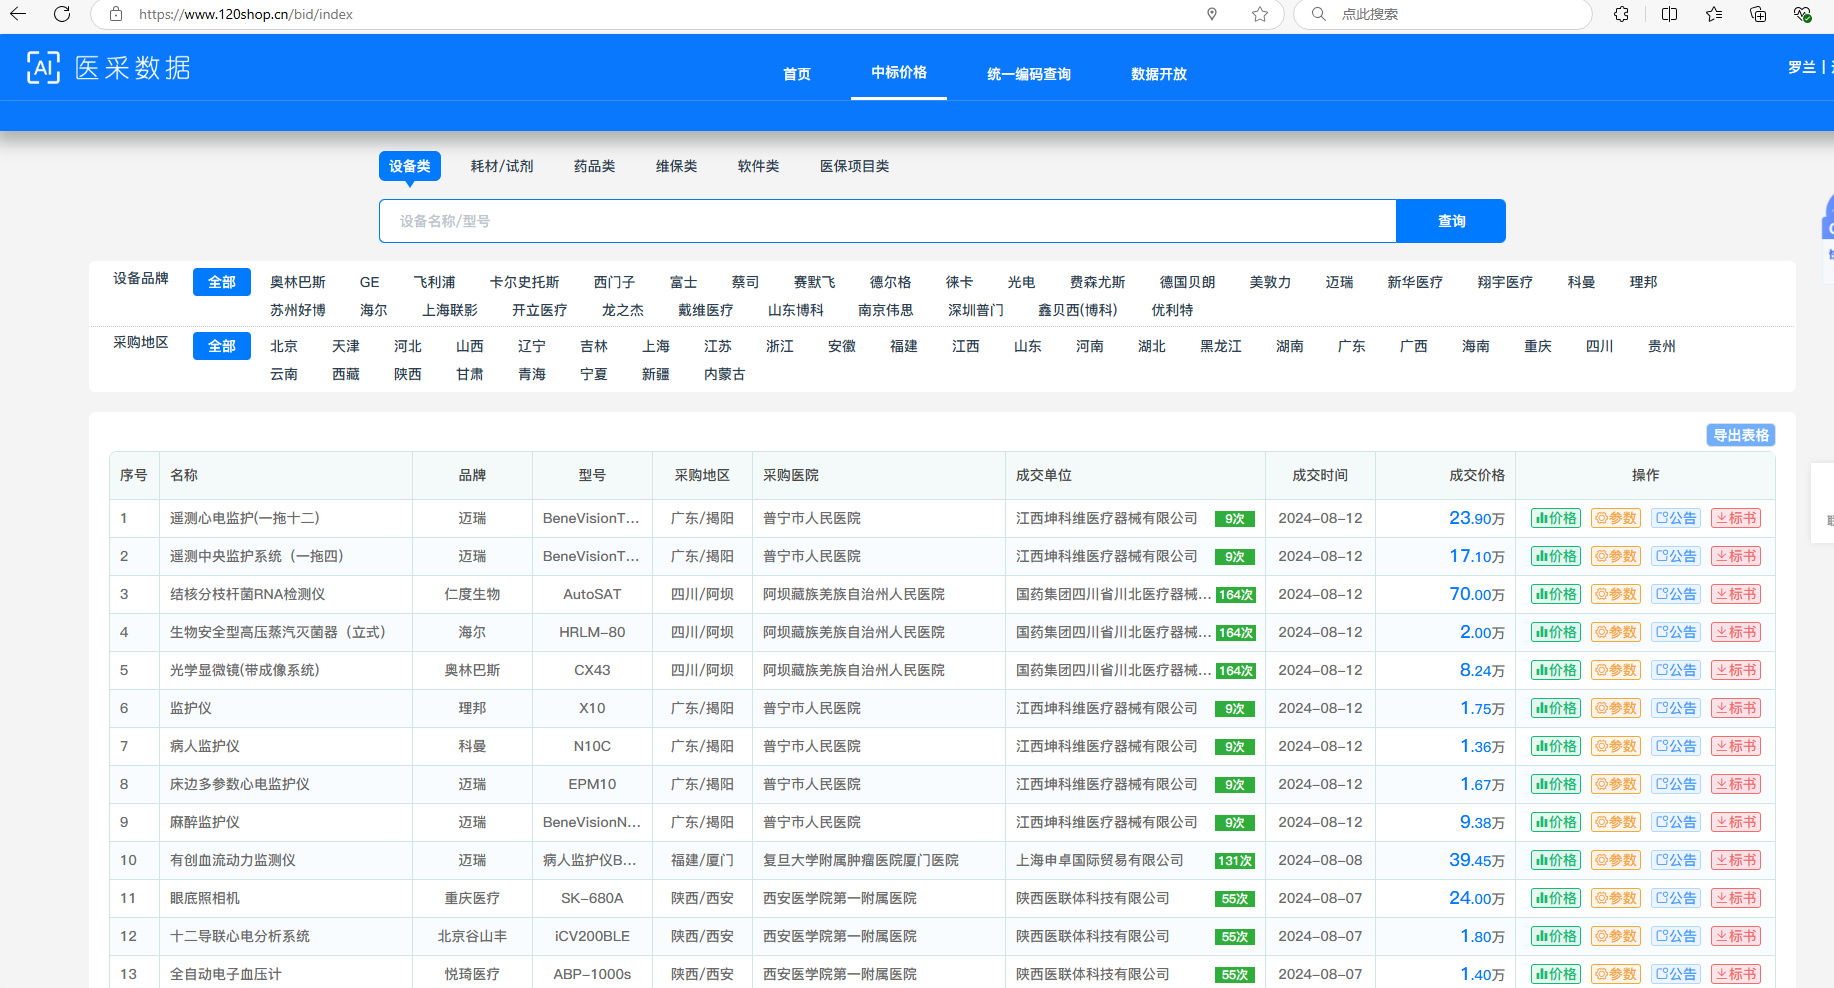This screenshot has width=1834, height=988.
Task: Open 数据开放 navigation item
Action: coord(1159,74)
